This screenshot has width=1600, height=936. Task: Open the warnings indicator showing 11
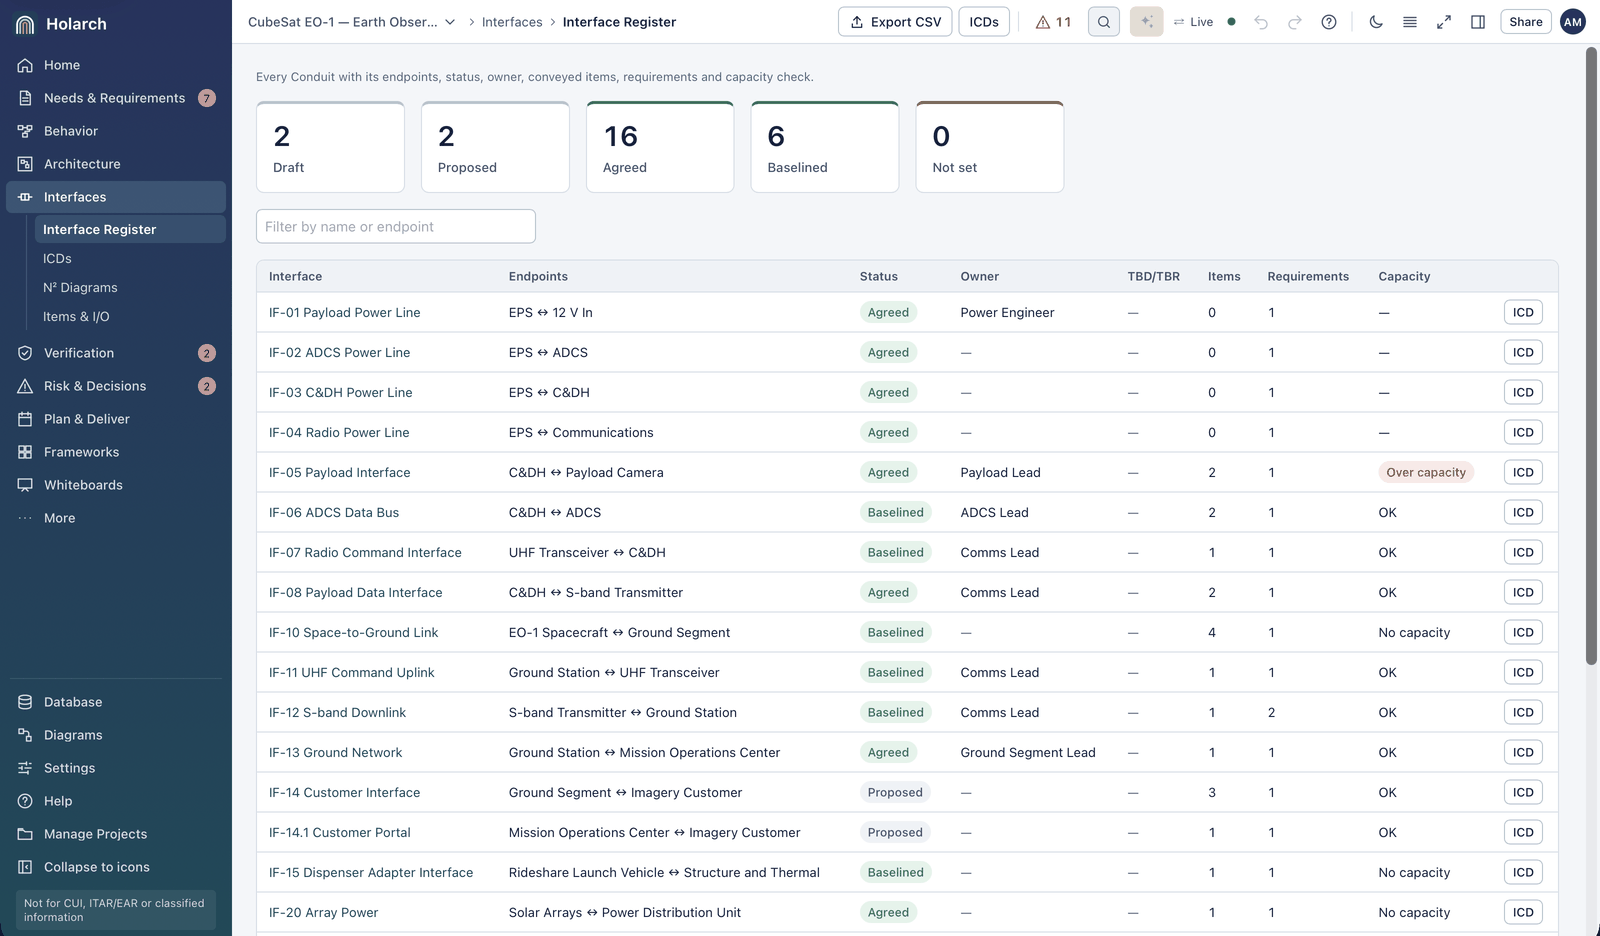pos(1053,22)
